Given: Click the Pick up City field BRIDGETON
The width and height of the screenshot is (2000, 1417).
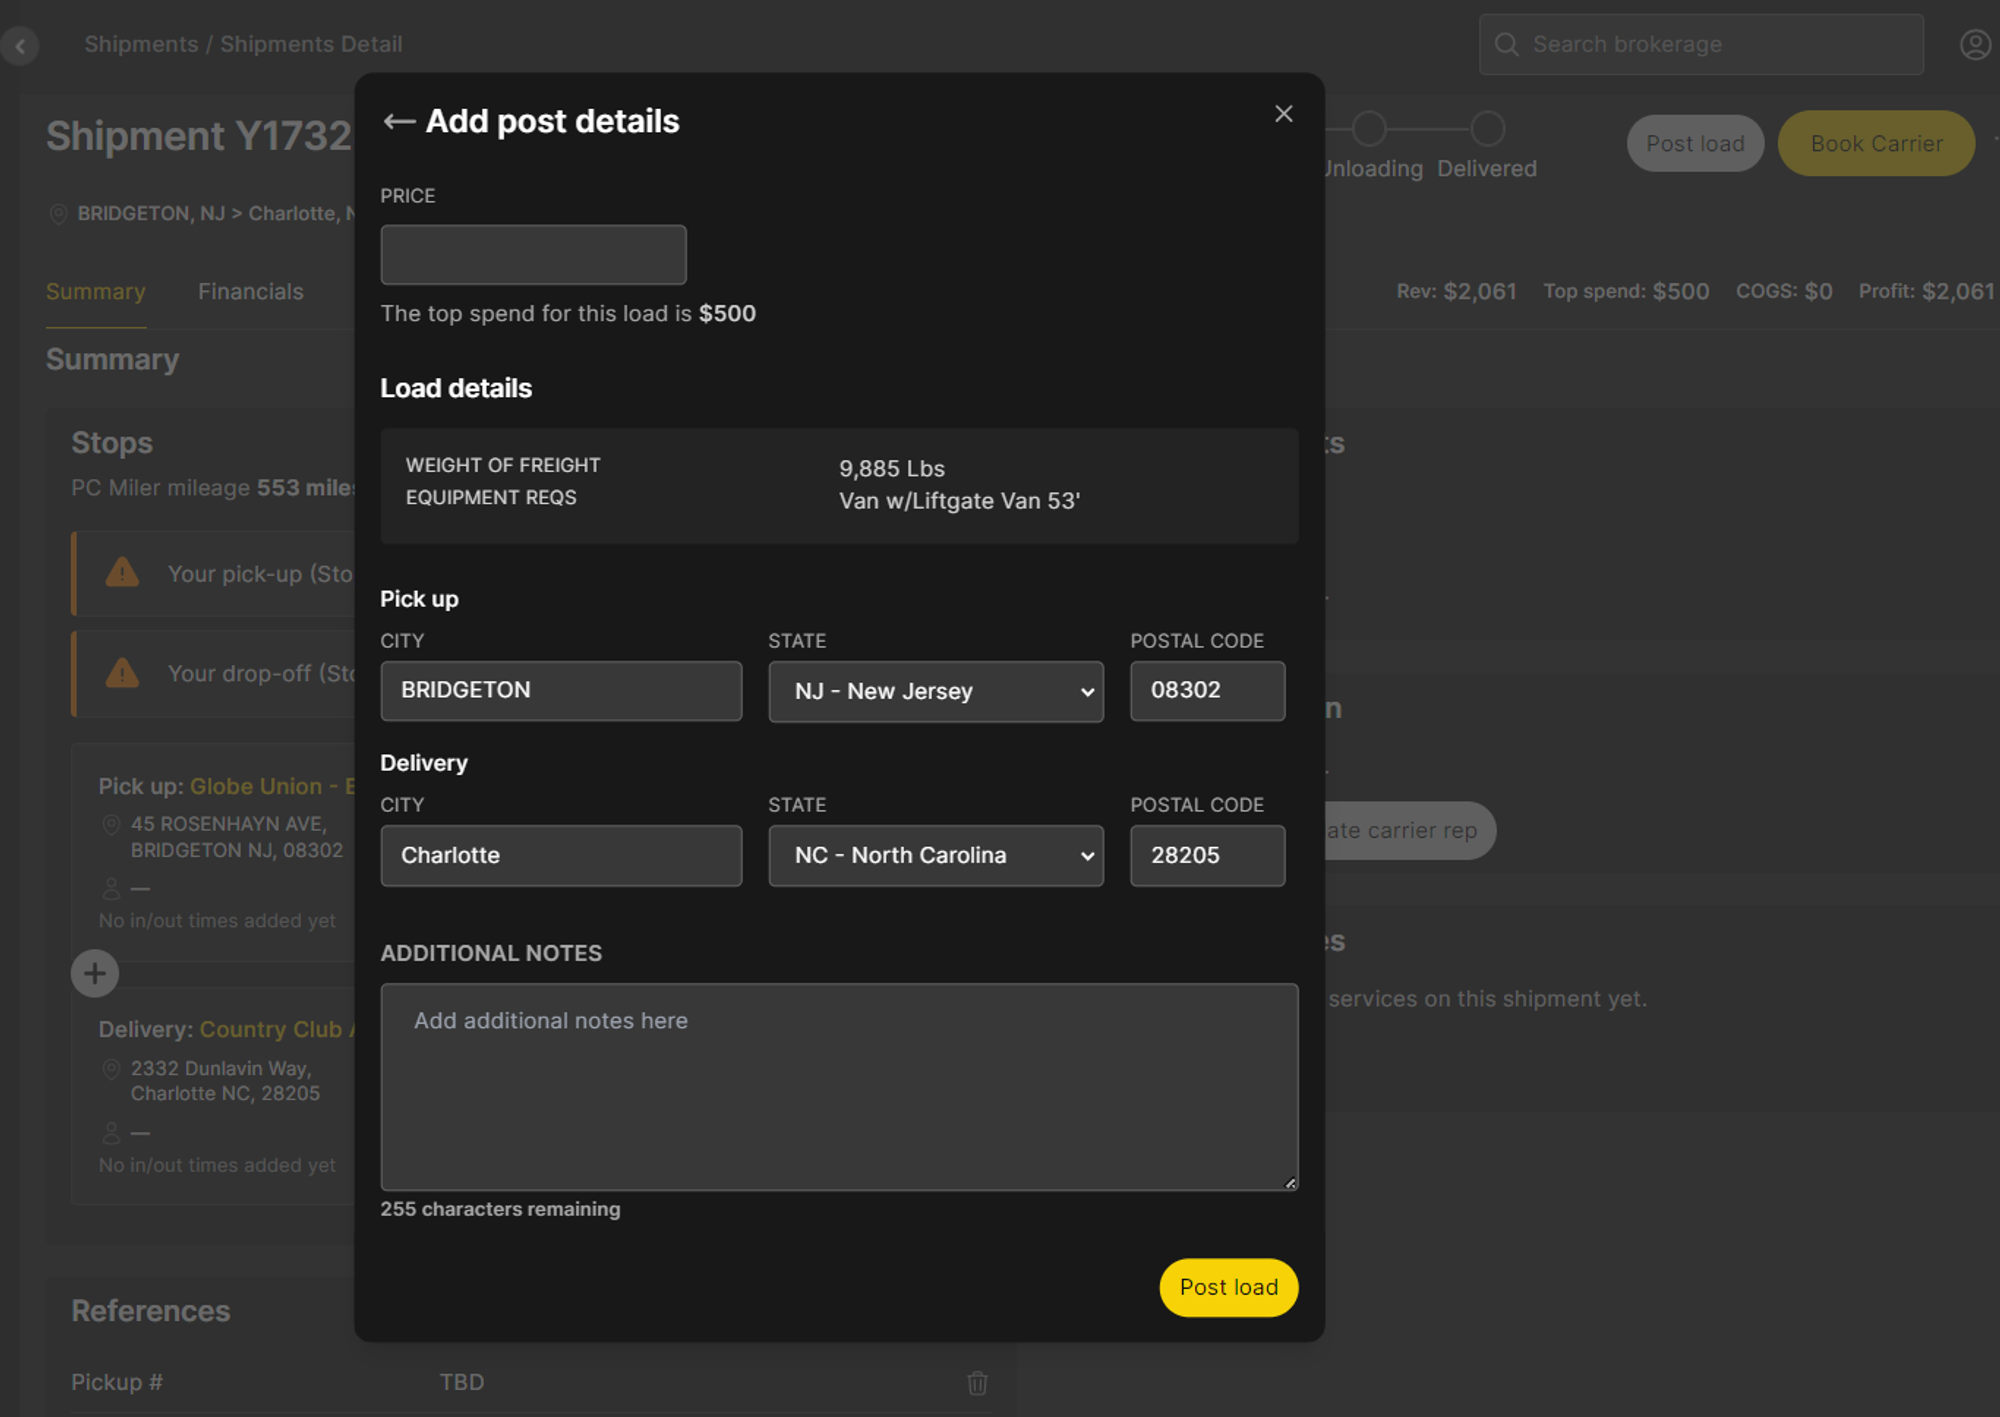Looking at the screenshot, I should click(x=561, y=691).
